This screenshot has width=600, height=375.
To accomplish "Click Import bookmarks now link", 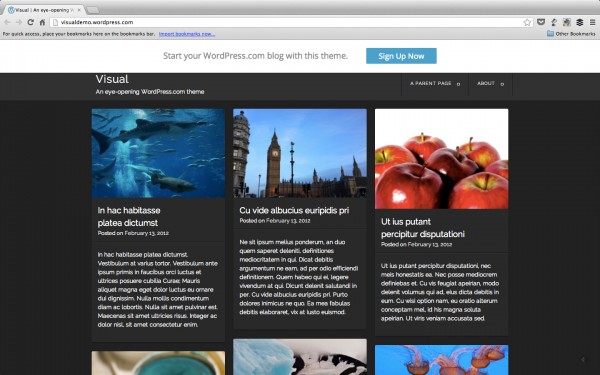I will tap(187, 34).
